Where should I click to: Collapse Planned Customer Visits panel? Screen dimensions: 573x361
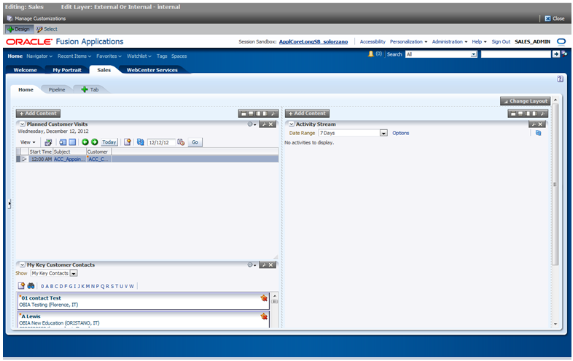tap(22, 124)
